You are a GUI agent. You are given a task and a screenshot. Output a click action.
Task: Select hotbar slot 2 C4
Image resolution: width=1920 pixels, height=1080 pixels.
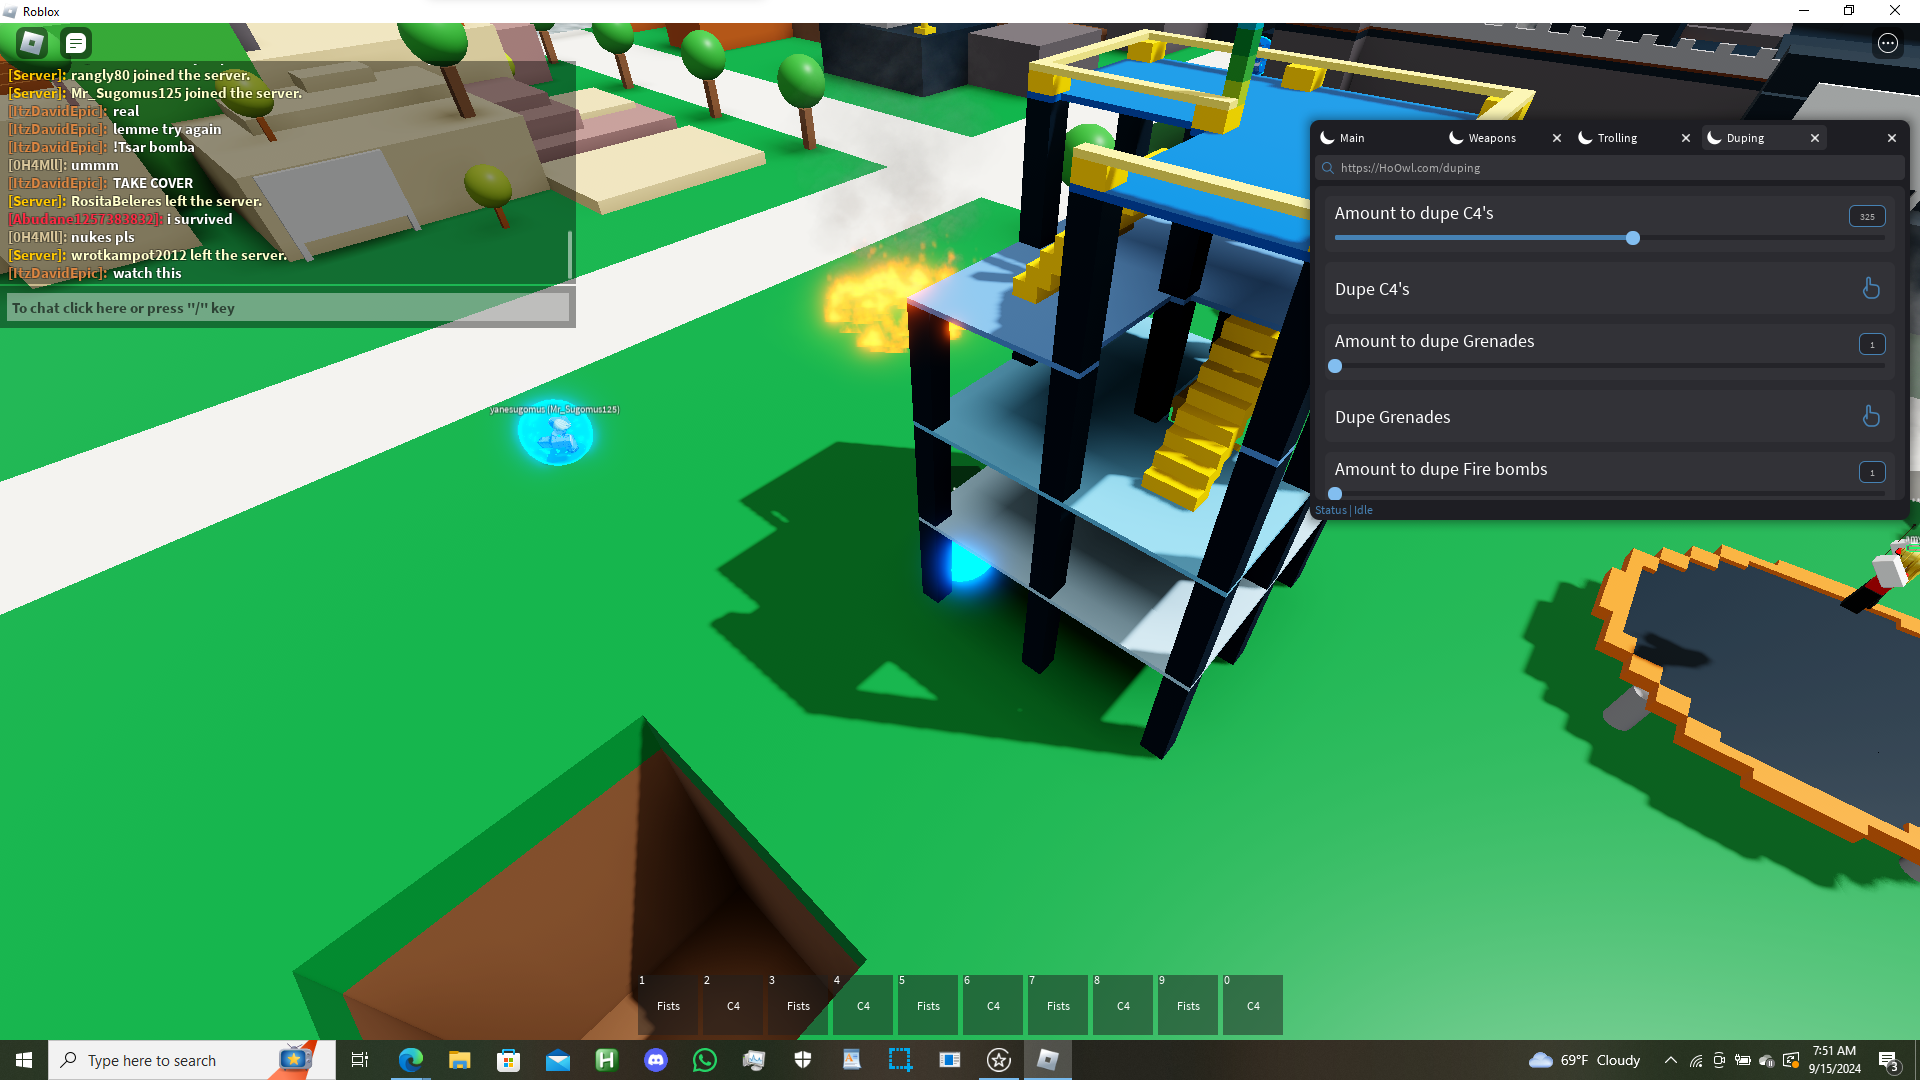click(x=733, y=1005)
